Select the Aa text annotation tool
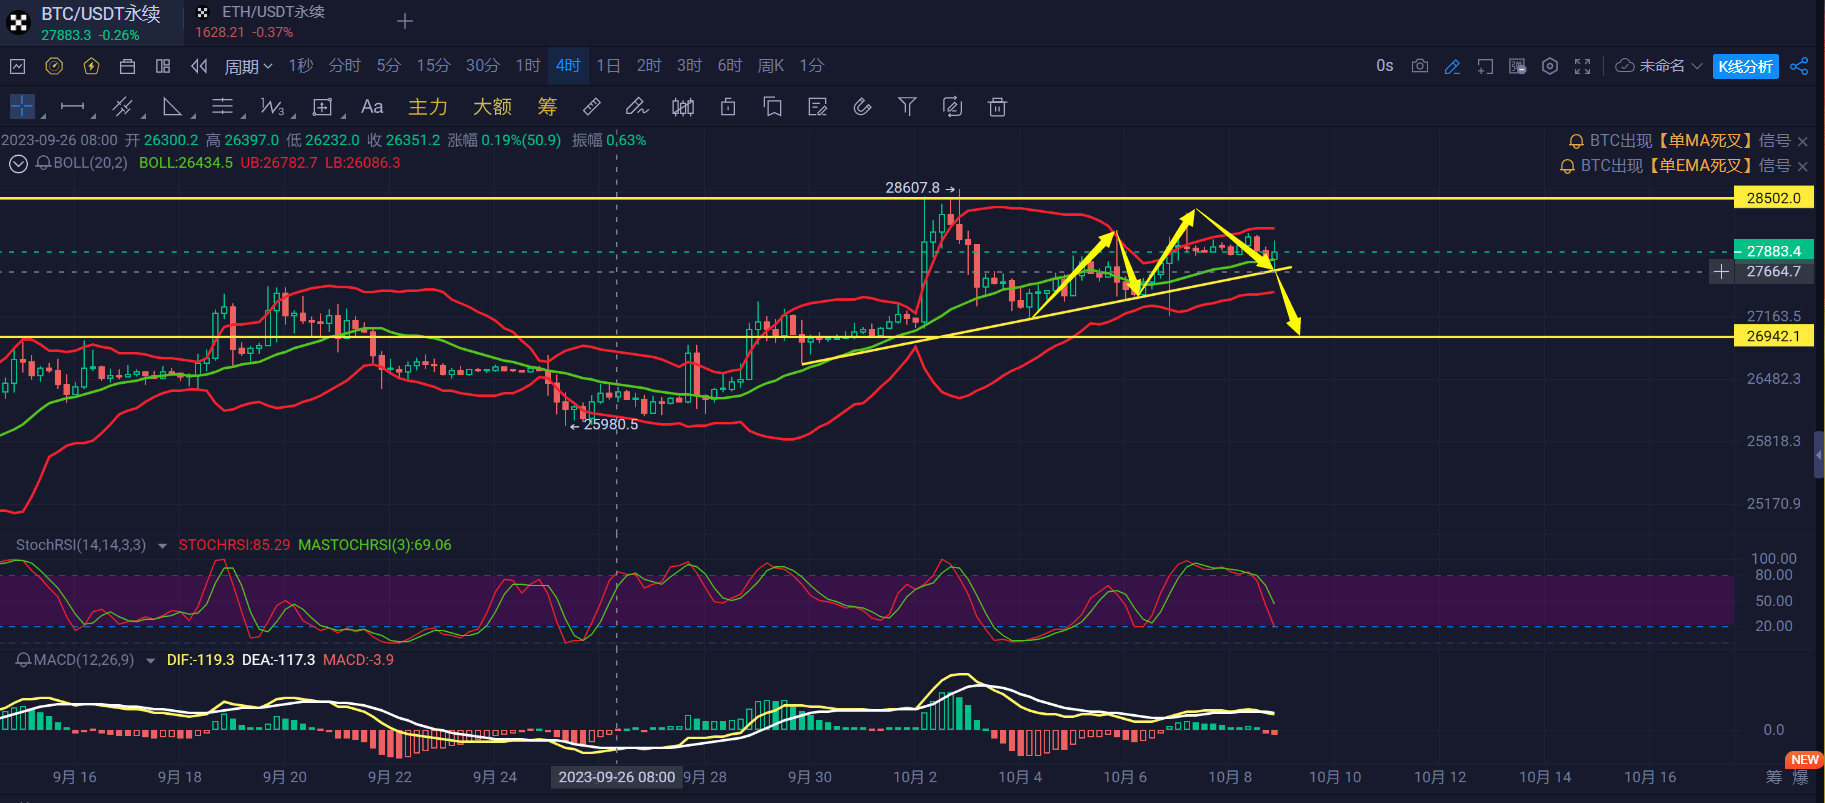 (372, 106)
